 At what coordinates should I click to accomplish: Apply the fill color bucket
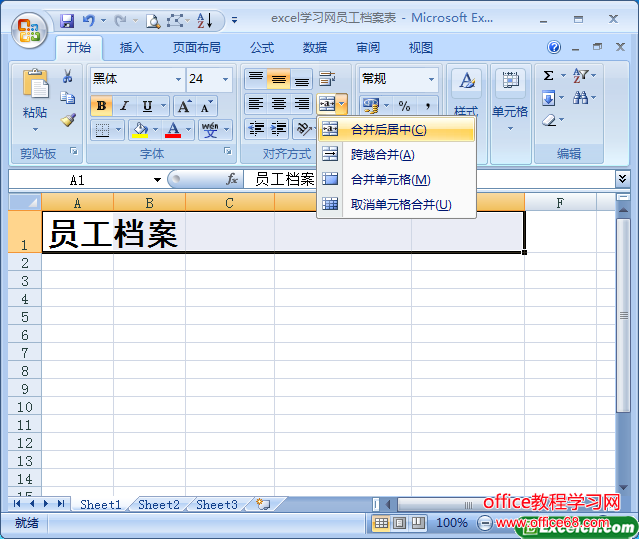pos(140,130)
